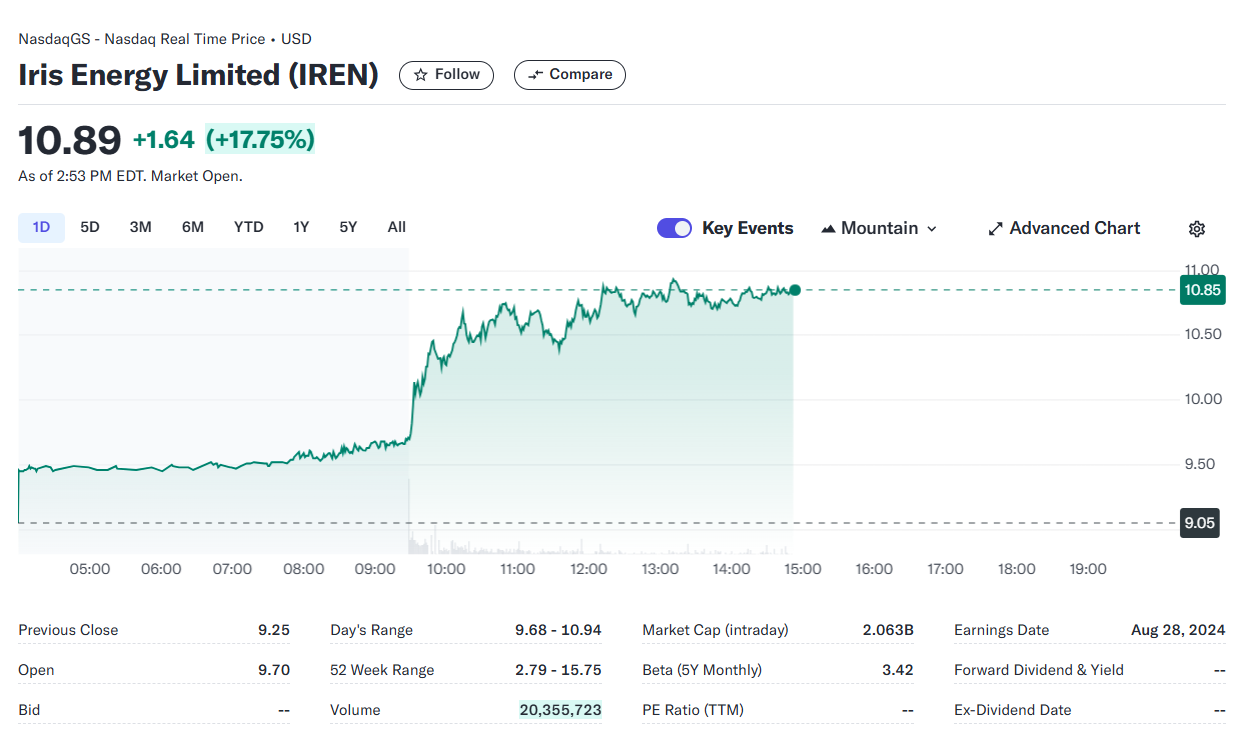This screenshot has height=731, width=1246.
Task: Select the 1Y time range
Action: [301, 227]
